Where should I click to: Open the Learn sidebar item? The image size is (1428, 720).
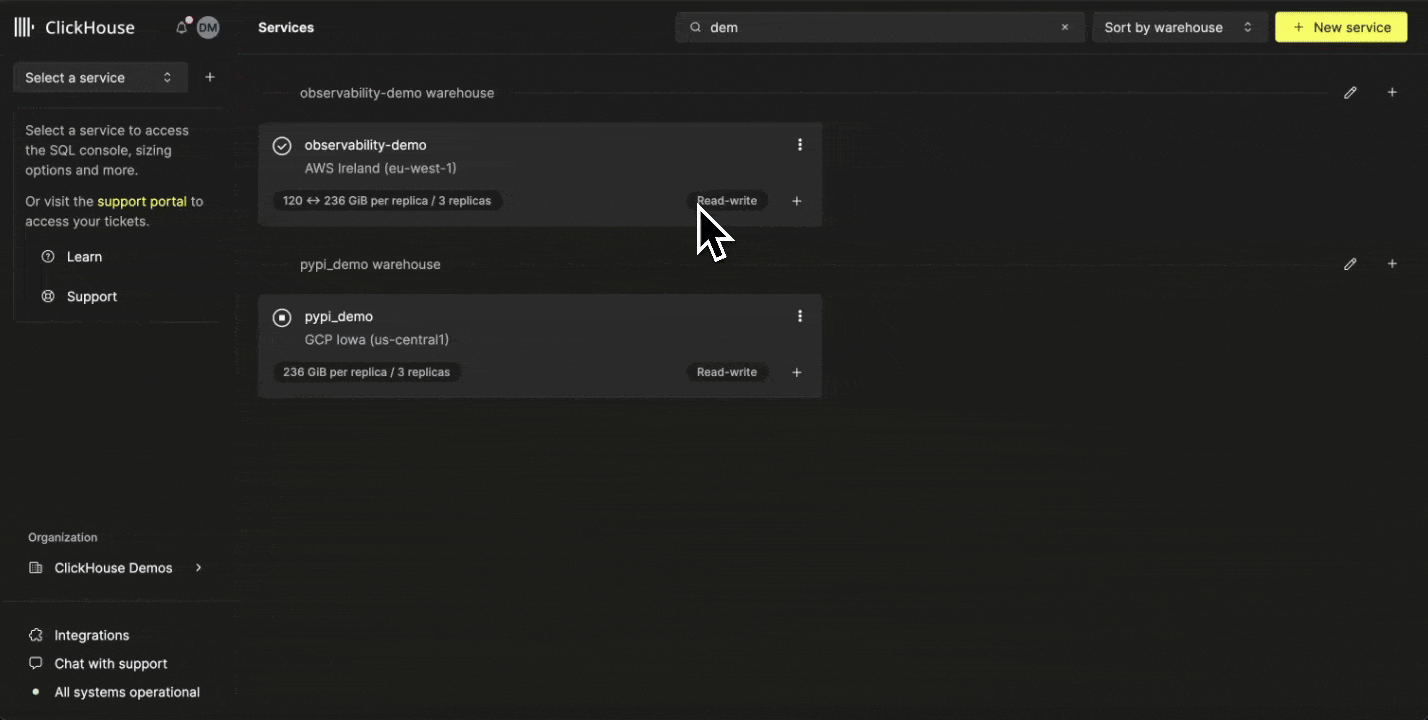pos(84,257)
